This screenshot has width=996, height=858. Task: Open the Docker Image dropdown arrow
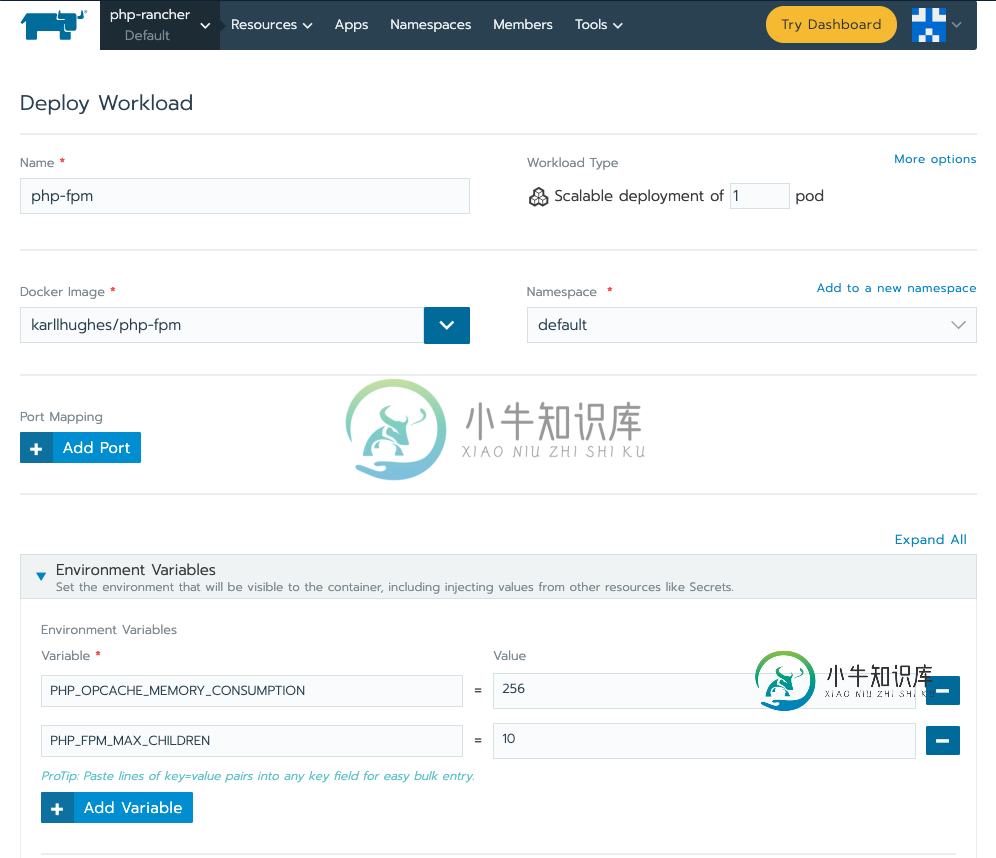[446, 325]
